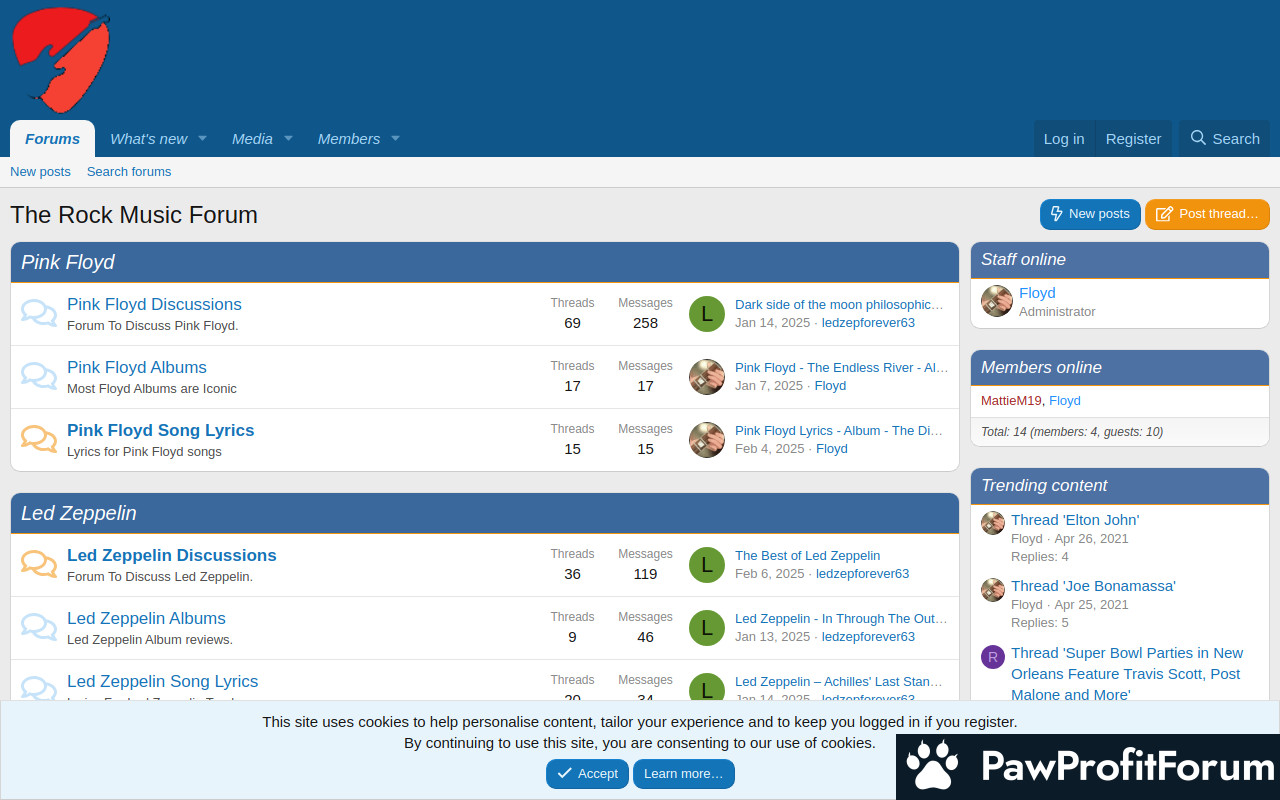Click the orange Post thread button
This screenshot has width=1280, height=800.
(1207, 214)
